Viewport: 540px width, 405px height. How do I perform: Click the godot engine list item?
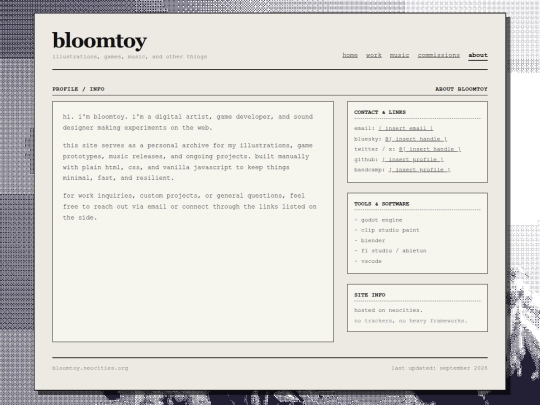(x=378, y=220)
